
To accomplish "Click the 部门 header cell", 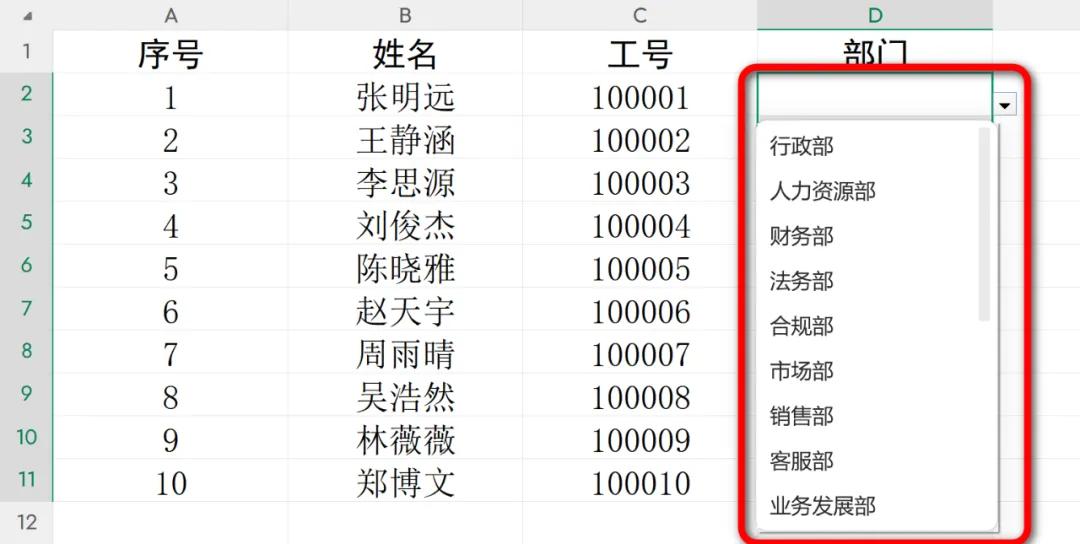I will (x=875, y=52).
